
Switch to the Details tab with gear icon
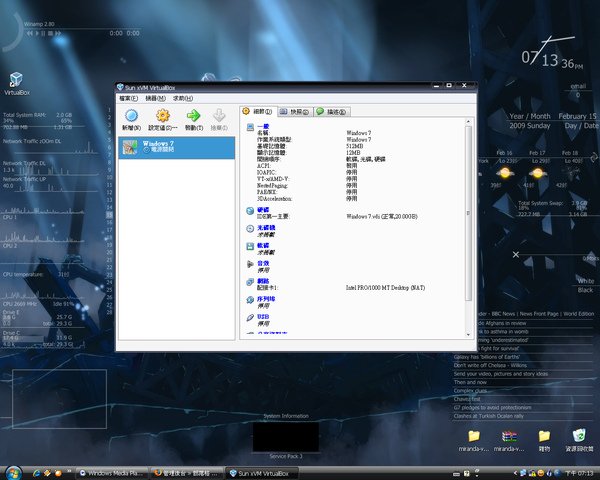(257, 111)
